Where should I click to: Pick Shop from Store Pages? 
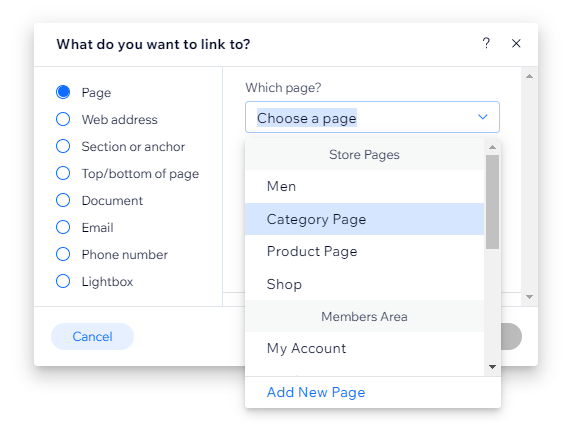tap(364, 284)
